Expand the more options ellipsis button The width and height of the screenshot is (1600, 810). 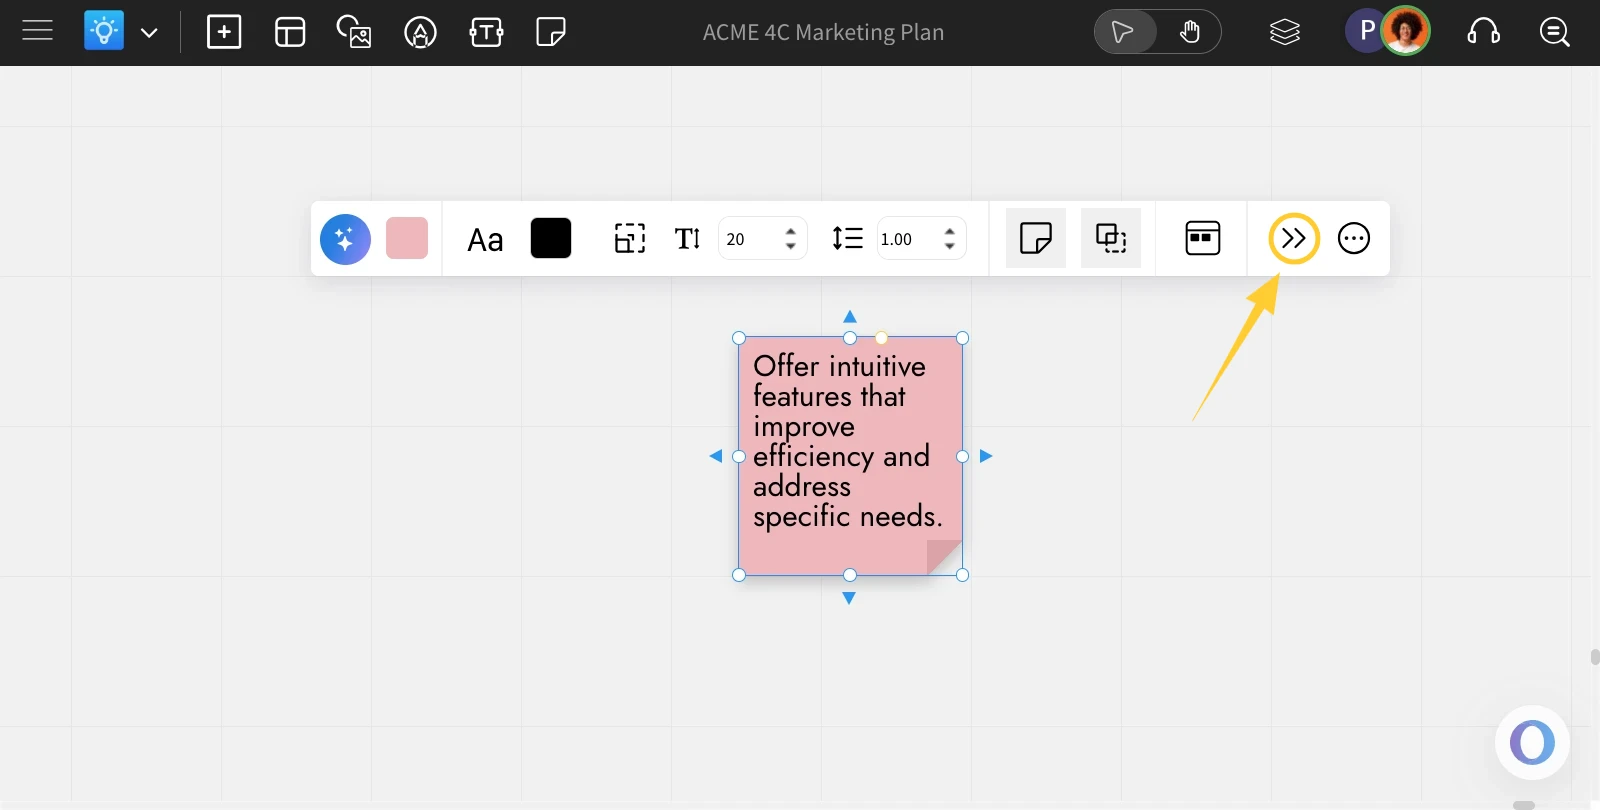tap(1354, 238)
